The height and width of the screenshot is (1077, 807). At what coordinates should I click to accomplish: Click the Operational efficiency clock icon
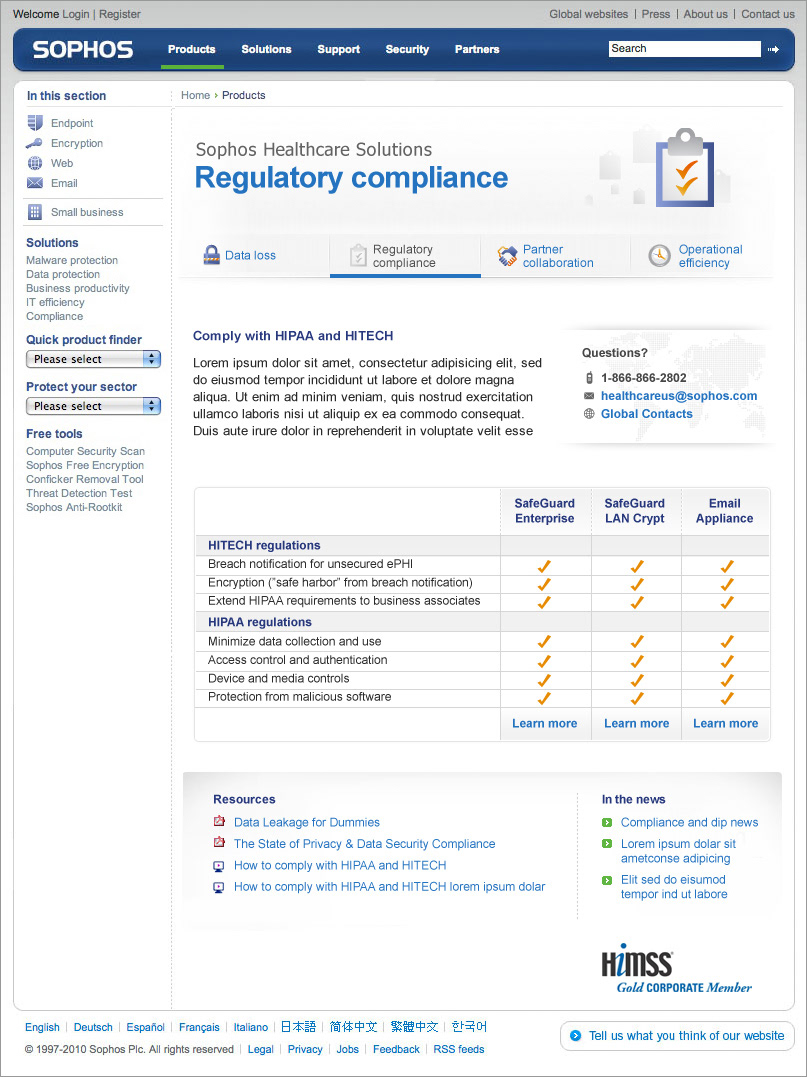click(x=659, y=256)
